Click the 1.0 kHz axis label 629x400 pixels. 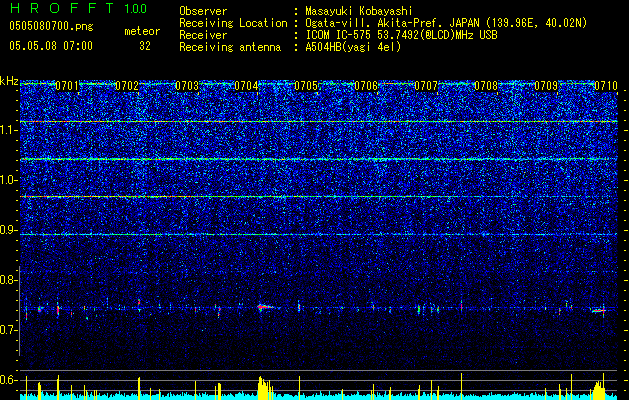tap(9, 180)
